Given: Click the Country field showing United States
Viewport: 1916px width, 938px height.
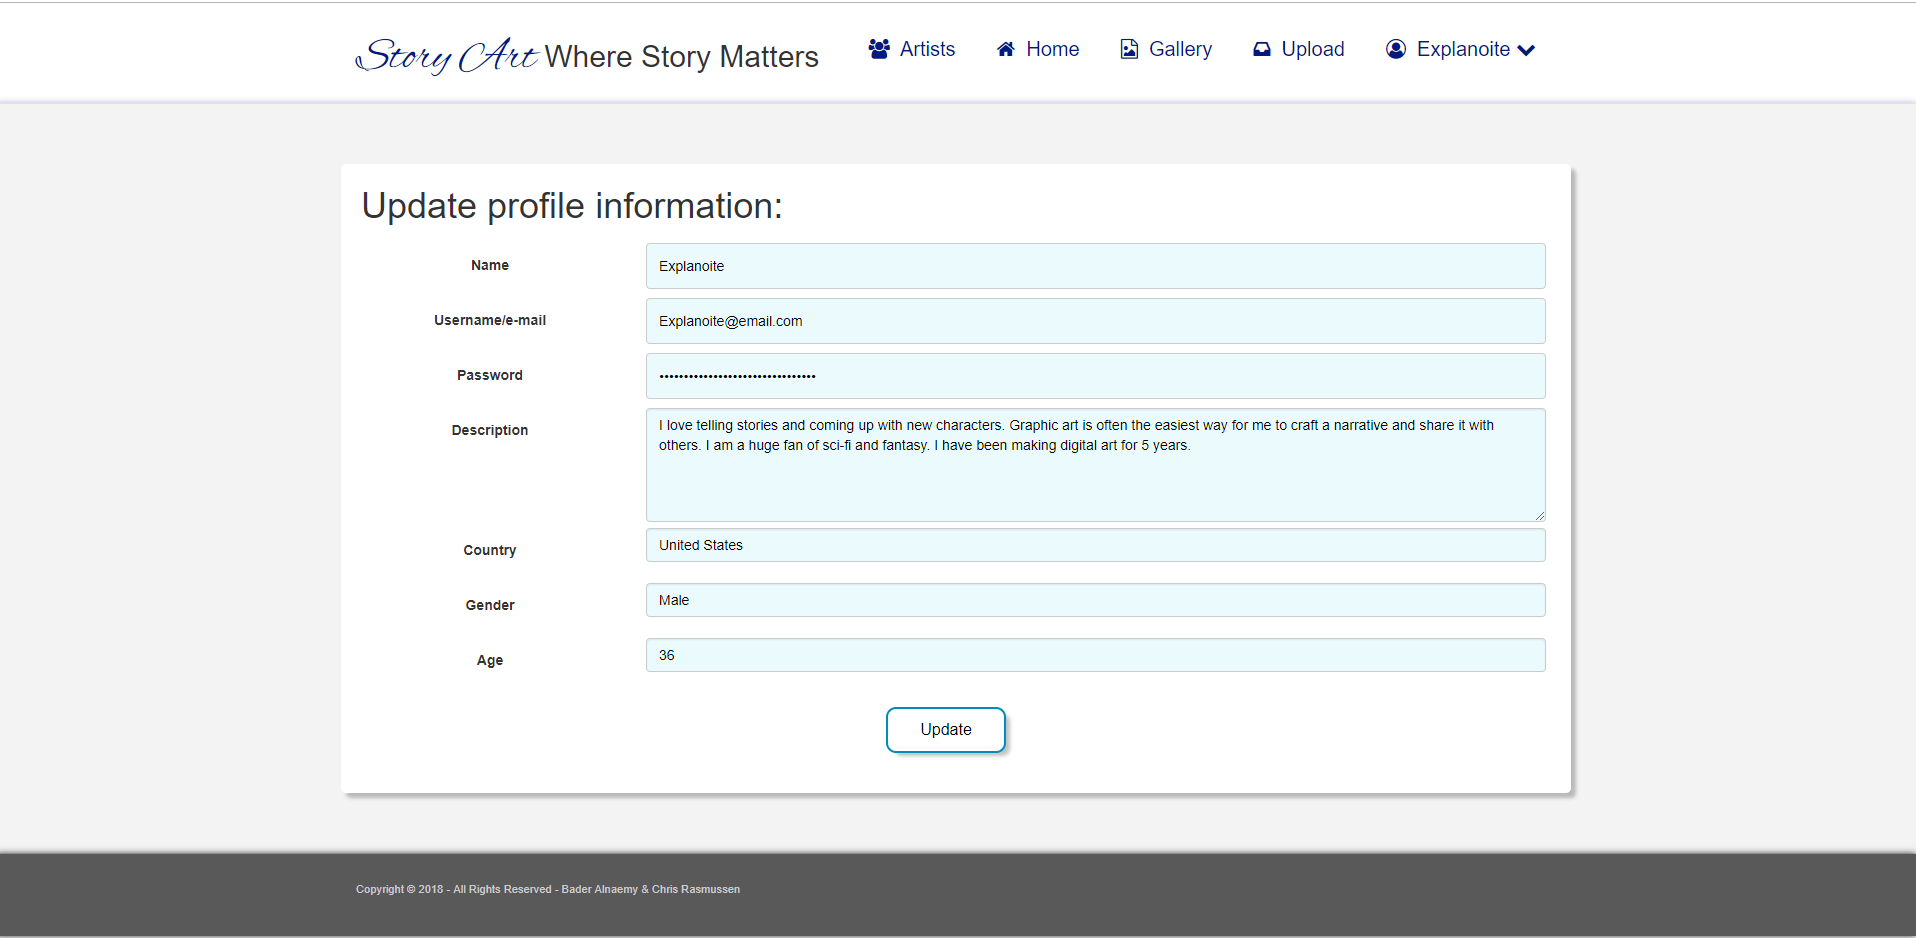Looking at the screenshot, I should (x=1095, y=545).
